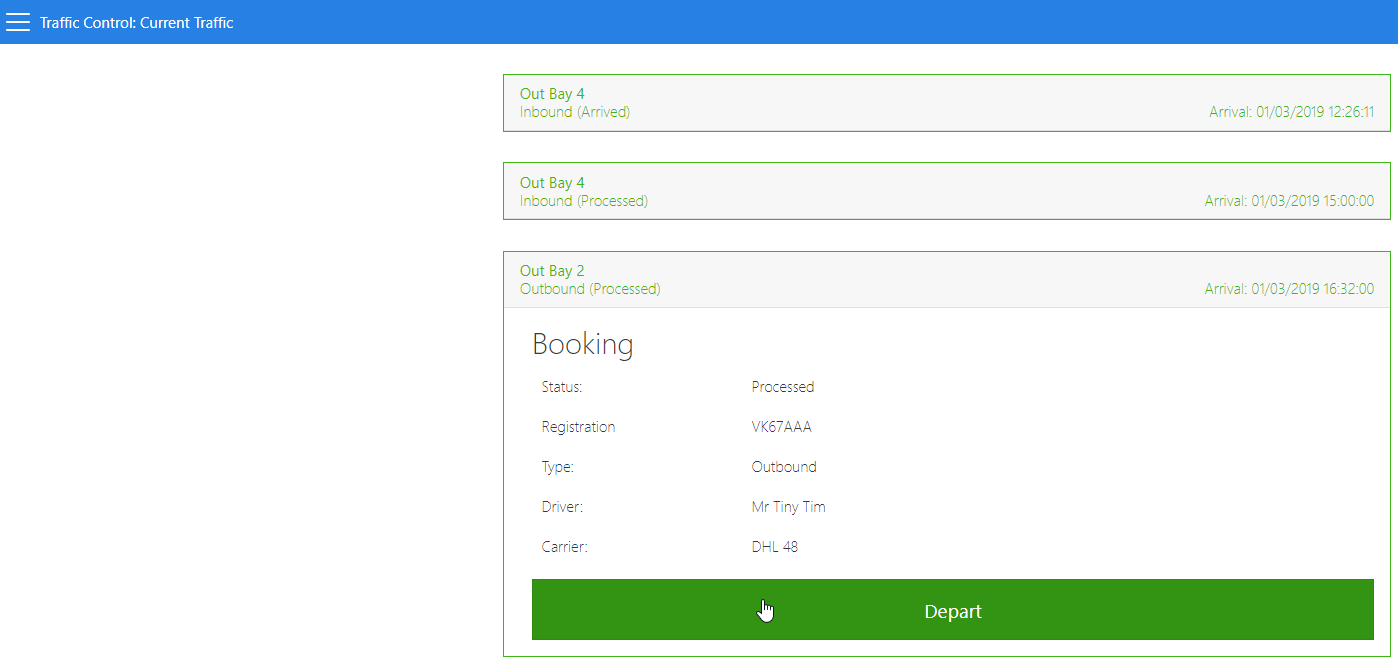The width and height of the screenshot is (1398, 664).
Task: Click the Driver: field label
Action: [x=561, y=507]
